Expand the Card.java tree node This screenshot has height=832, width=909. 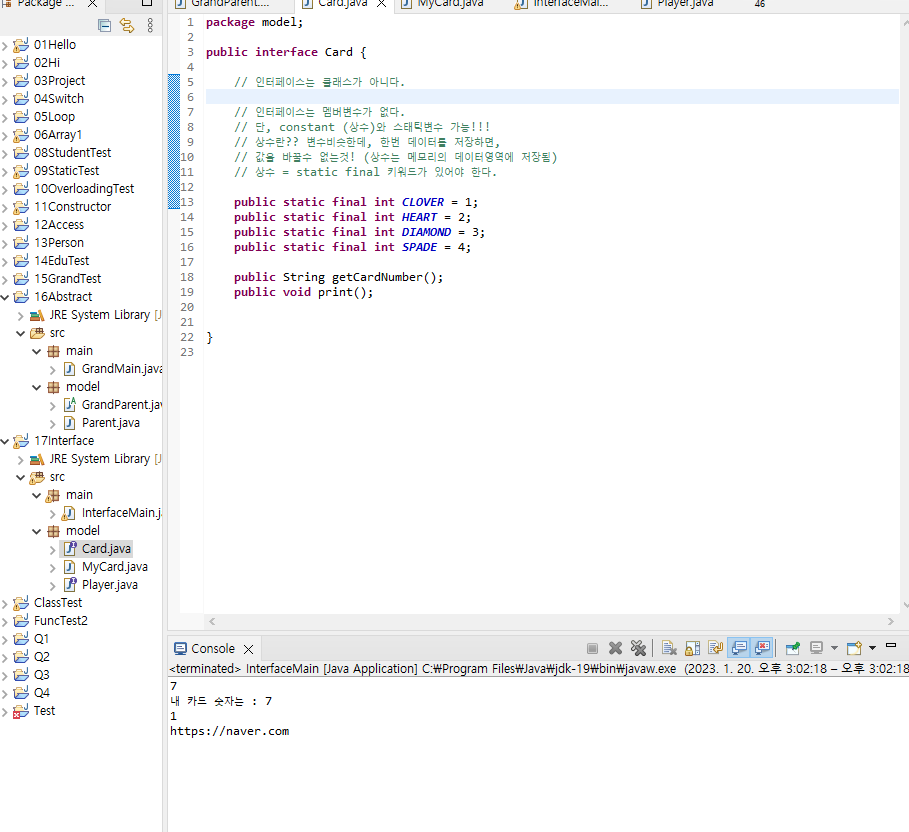[x=53, y=550]
